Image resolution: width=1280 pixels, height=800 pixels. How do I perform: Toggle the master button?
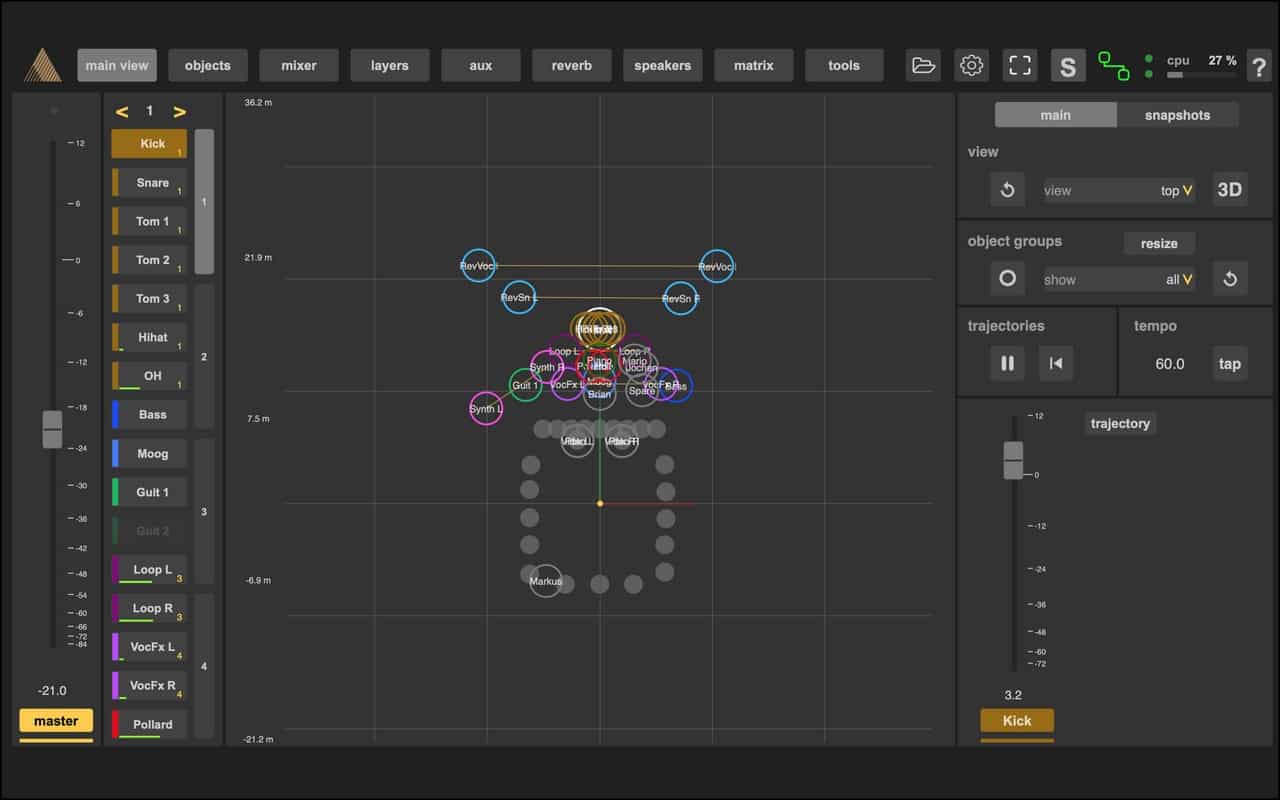pyautogui.click(x=56, y=721)
